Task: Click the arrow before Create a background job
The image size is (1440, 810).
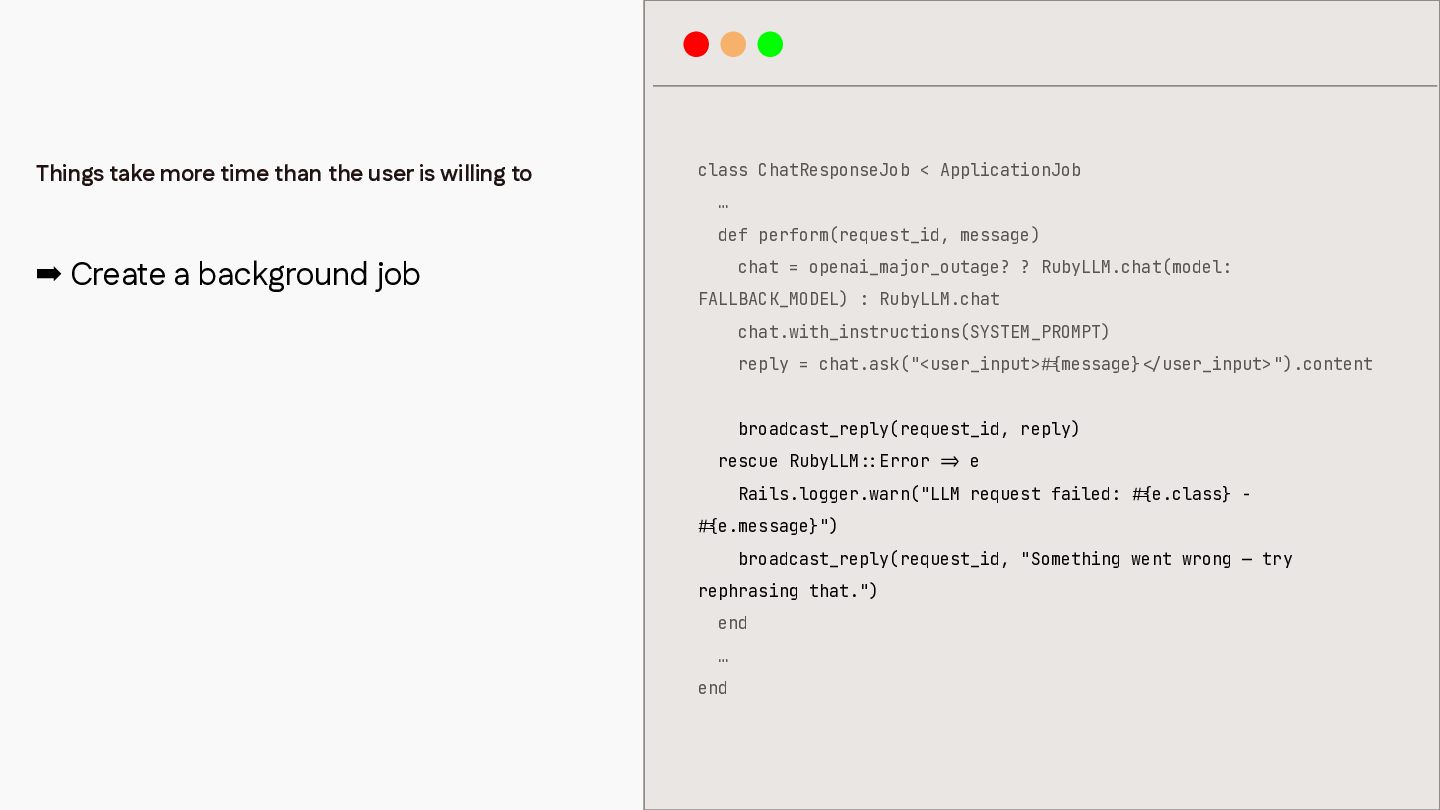Action: pos(49,274)
